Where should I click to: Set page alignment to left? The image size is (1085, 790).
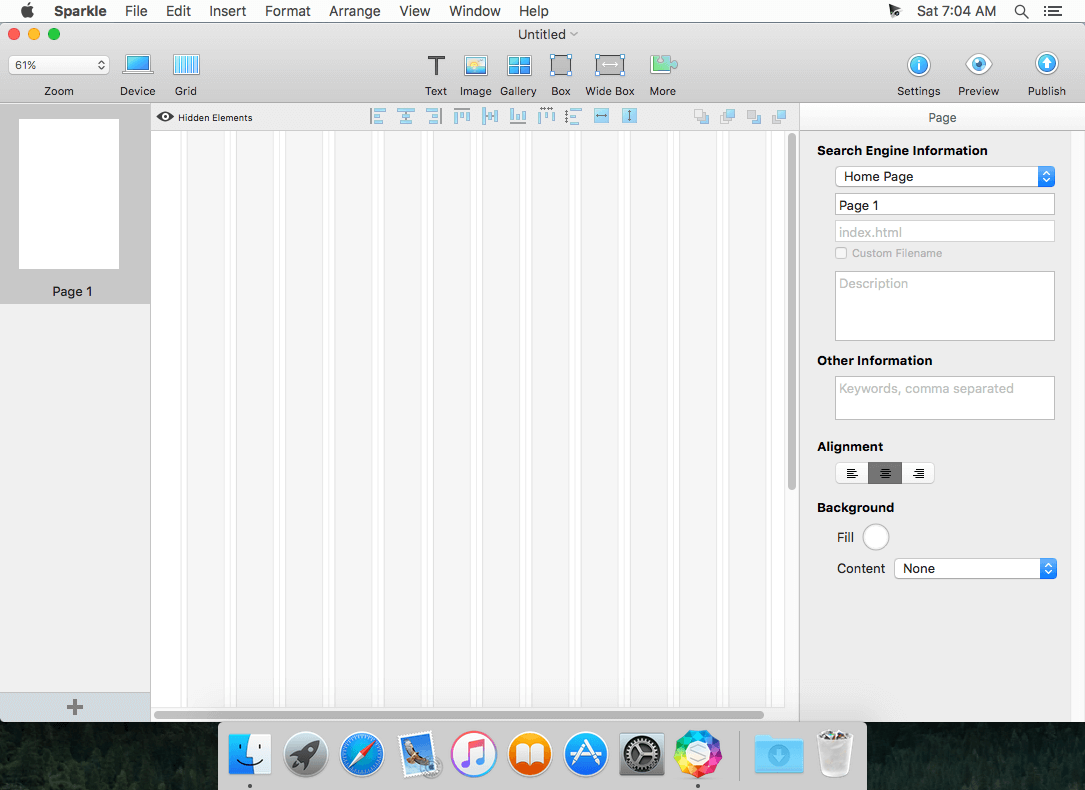pyautogui.click(x=852, y=473)
